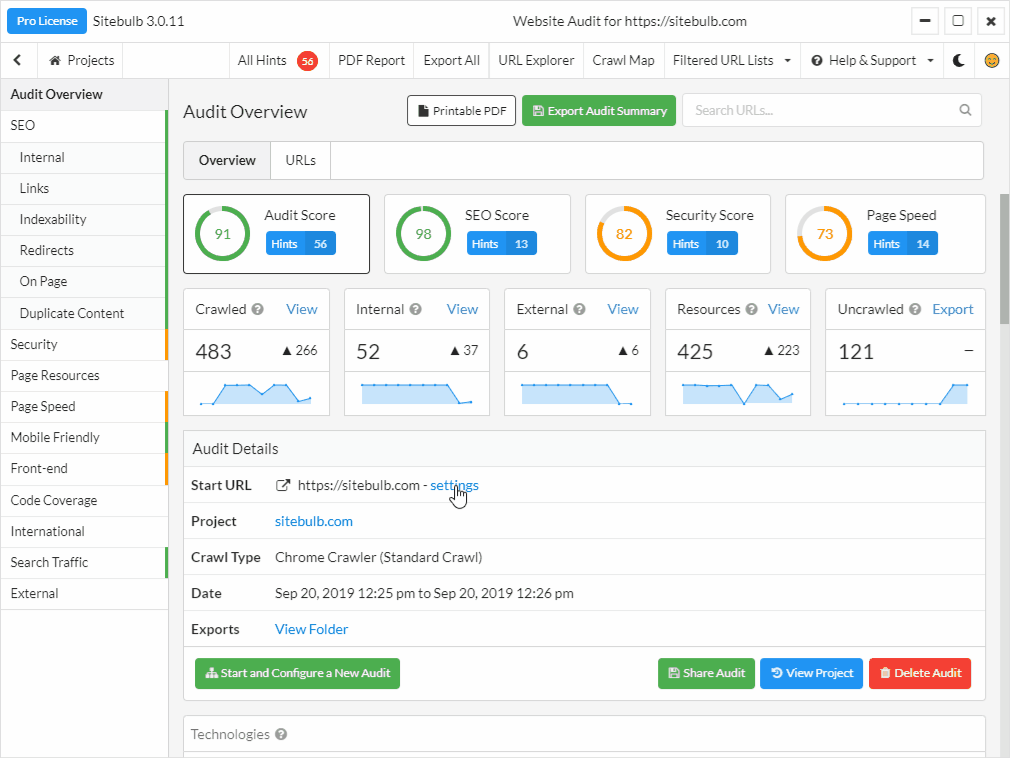This screenshot has height=758, width=1010.
Task: Open the sitebulb.com project link
Action: coord(314,522)
